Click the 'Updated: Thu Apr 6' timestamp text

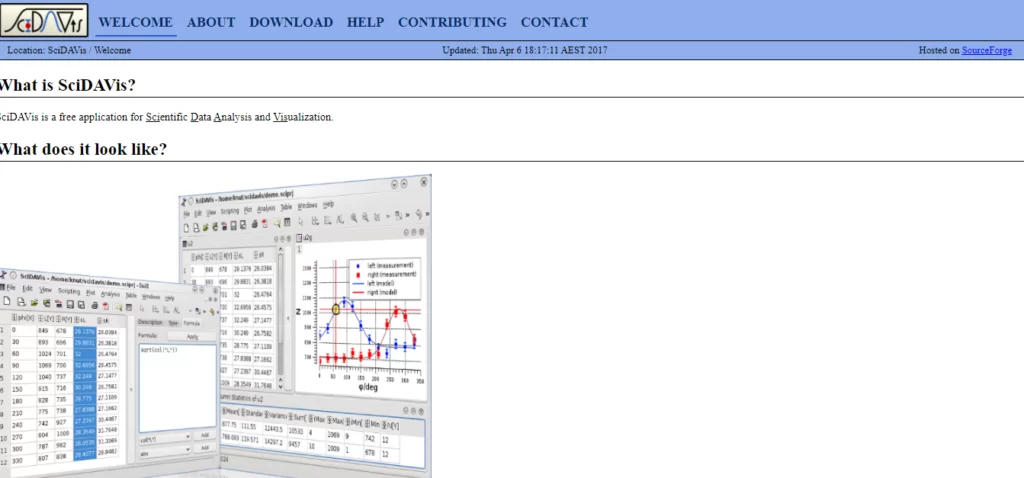click(x=524, y=50)
